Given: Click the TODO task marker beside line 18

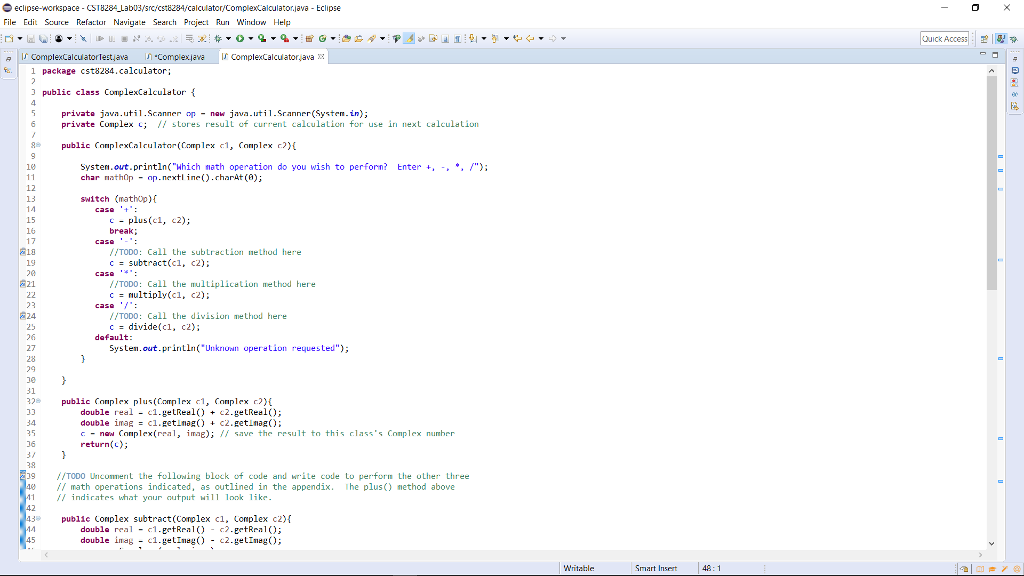Looking at the screenshot, I should pos(21,251).
